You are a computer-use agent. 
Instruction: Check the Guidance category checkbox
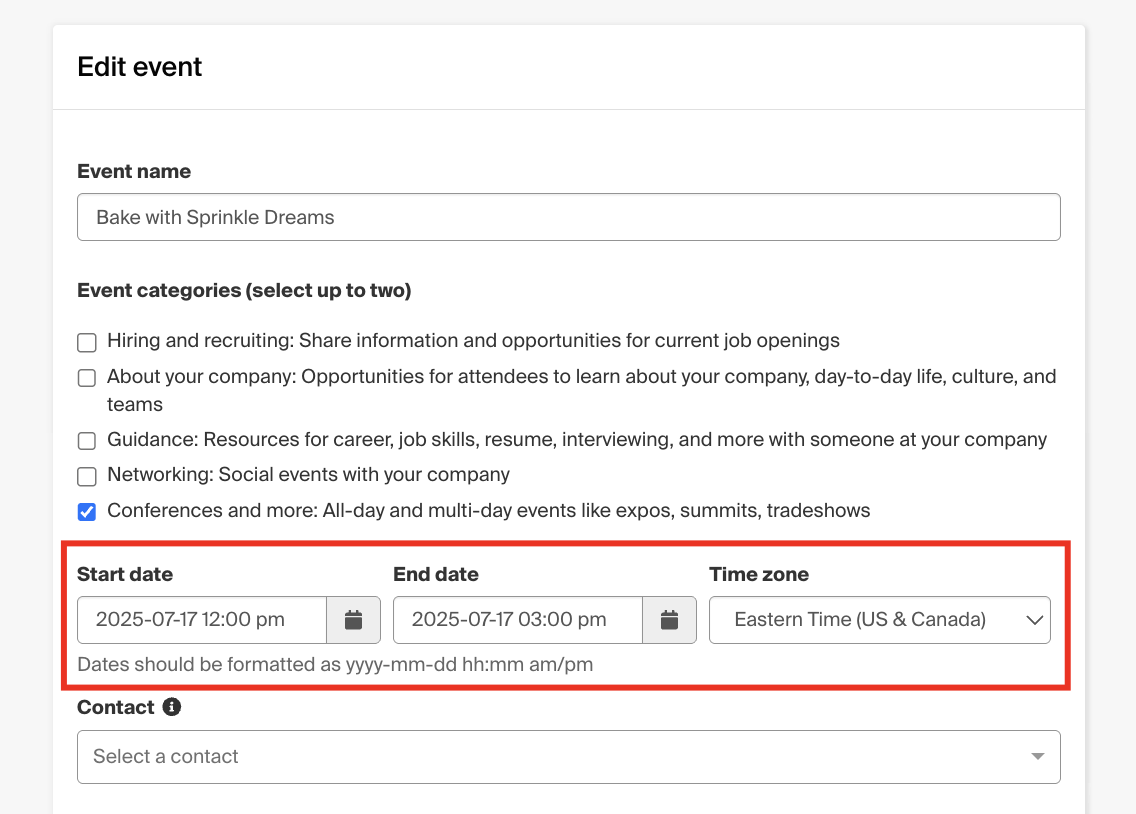tap(86, 440)
